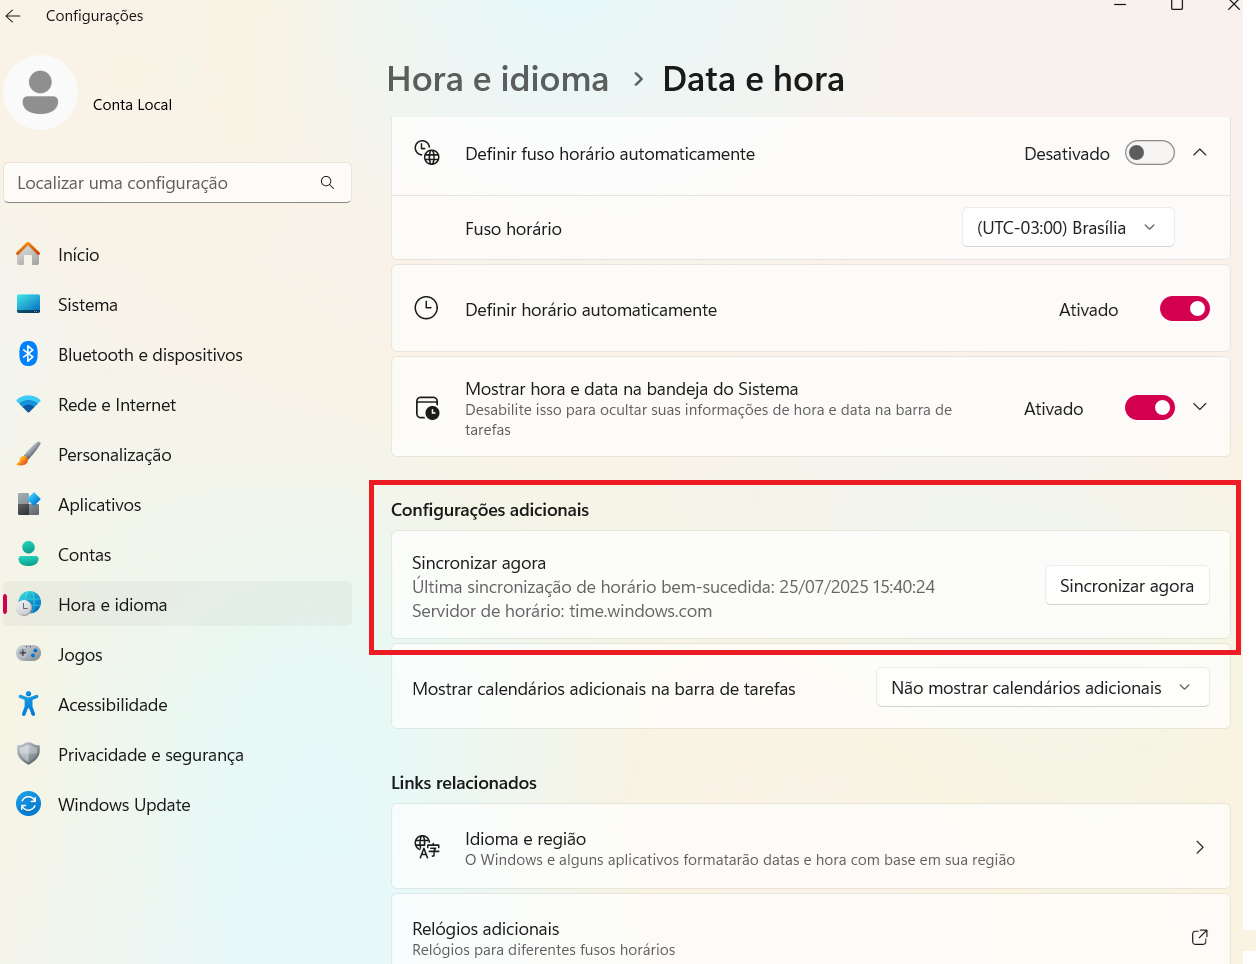
Task: Select the Personalização paintbrush icon
Action: coord(28,454)
